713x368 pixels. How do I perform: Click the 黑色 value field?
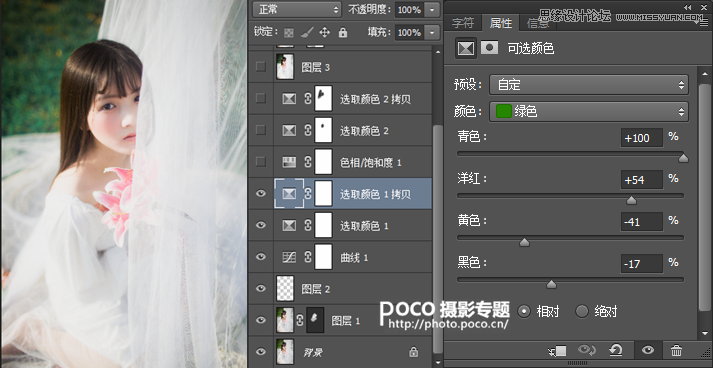[642, 264]
